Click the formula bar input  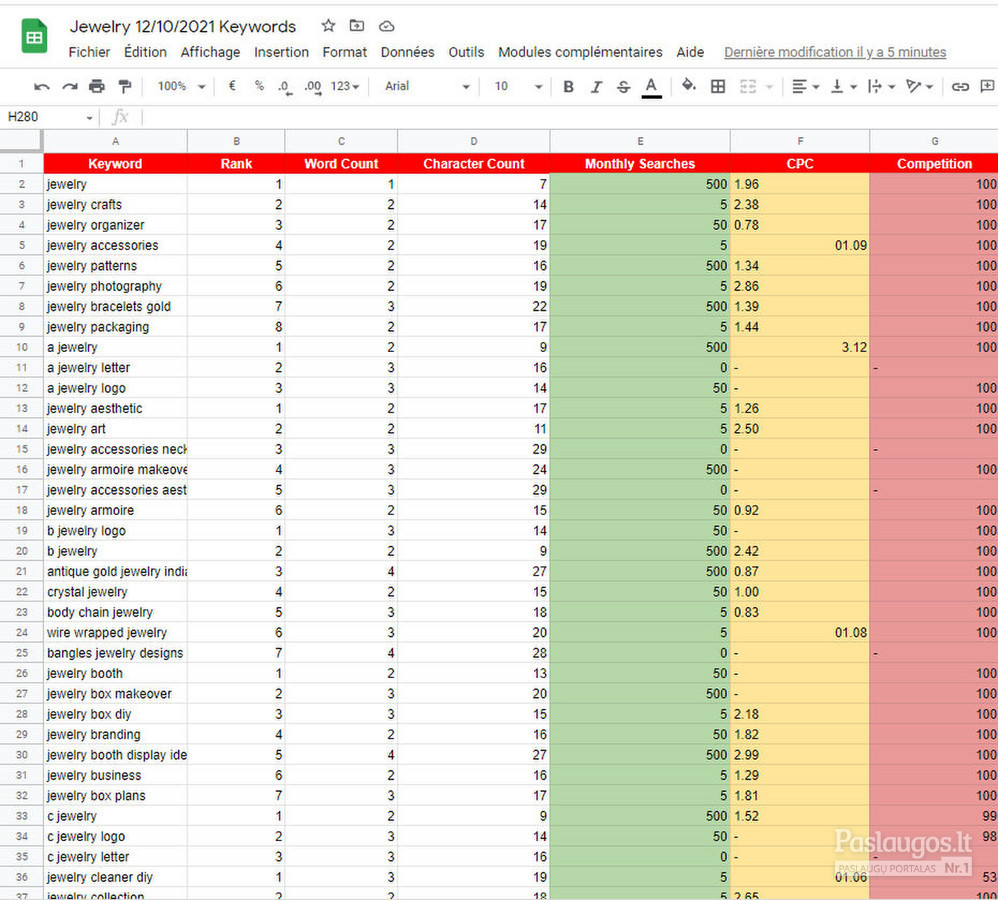click(x=570, y=117)
